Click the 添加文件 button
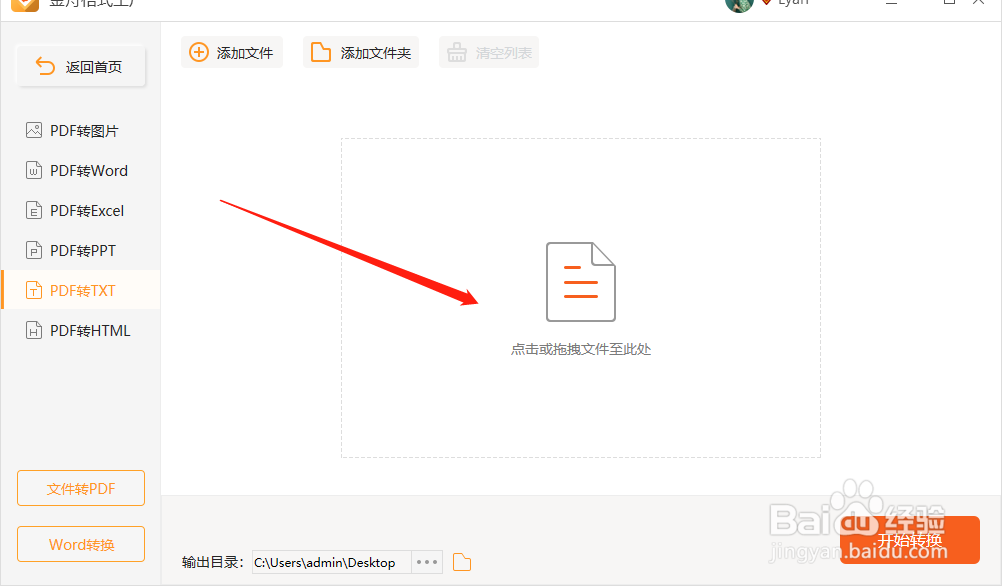The width and height of the screenshot is (1003, 586). [x=232, y=52]
